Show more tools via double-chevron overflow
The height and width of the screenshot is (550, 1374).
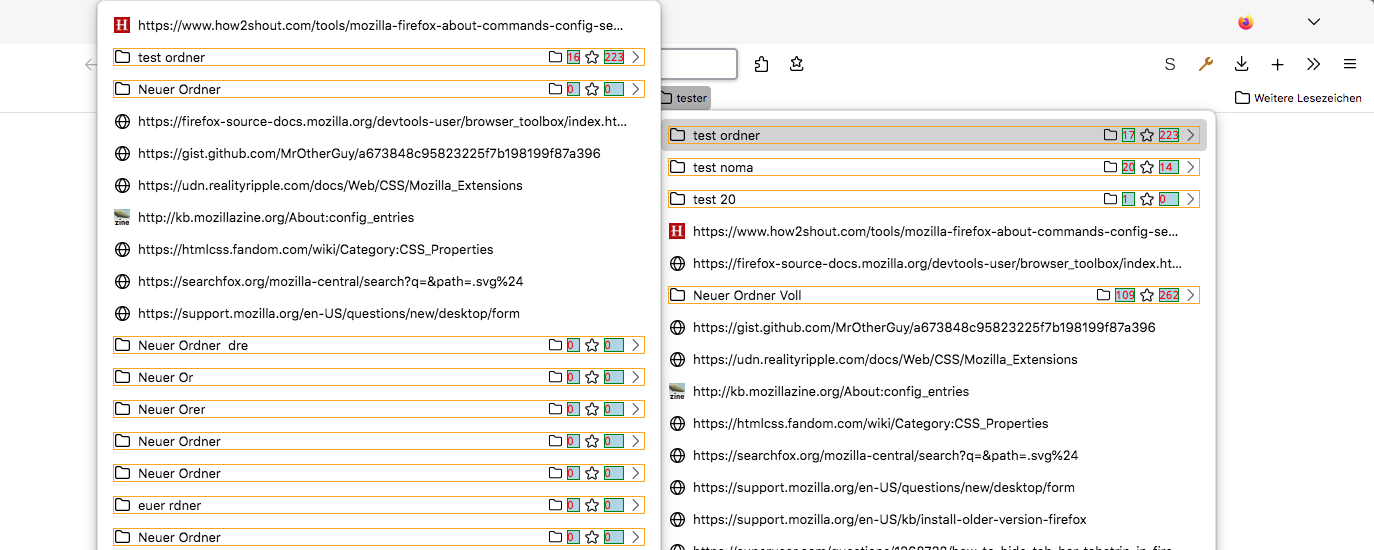coord(1313,64)
